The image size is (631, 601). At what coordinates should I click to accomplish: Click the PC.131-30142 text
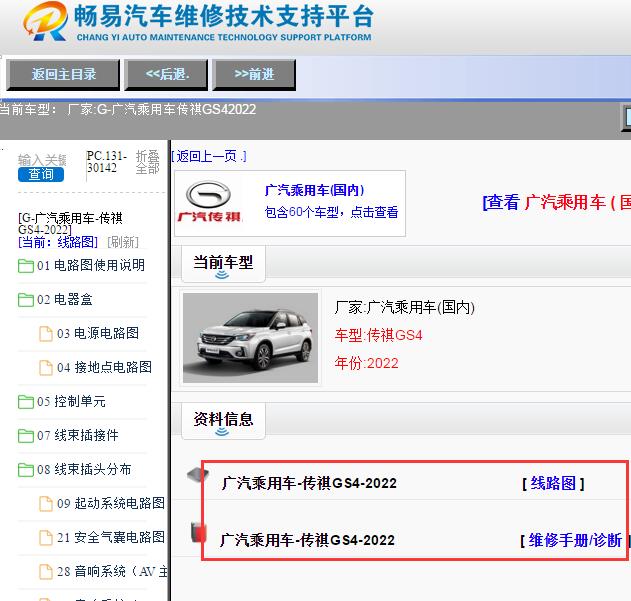[x=107, y=162]
